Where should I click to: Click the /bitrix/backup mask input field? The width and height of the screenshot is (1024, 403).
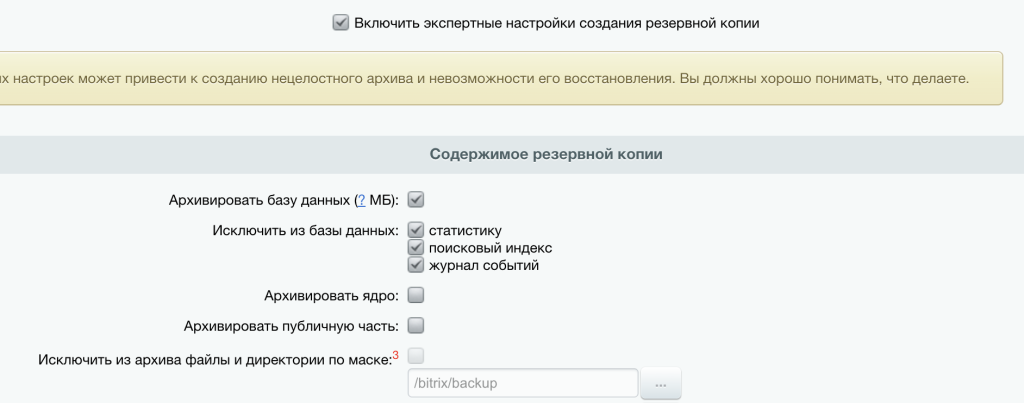click(x=522, y=383)
